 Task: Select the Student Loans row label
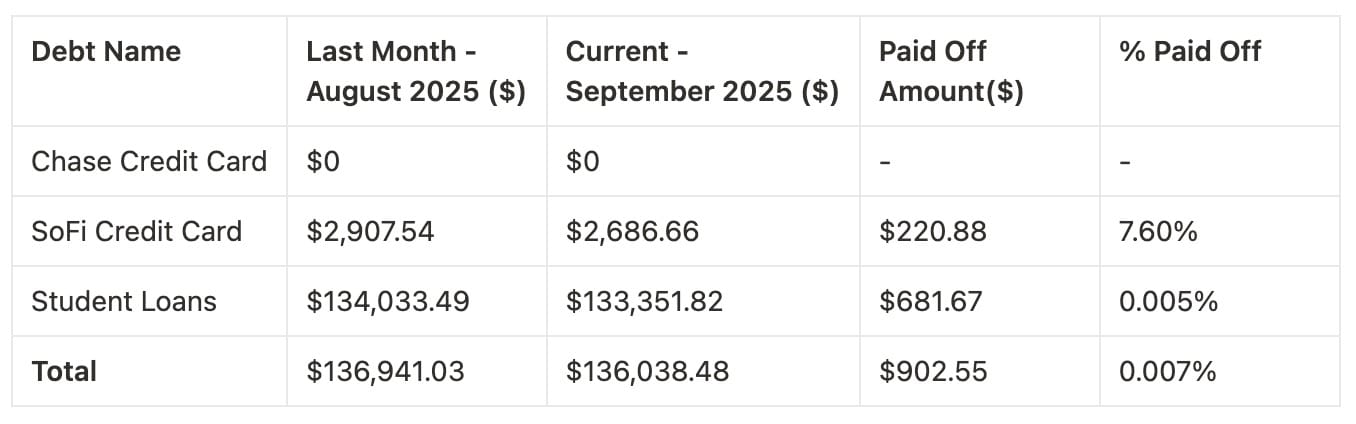124,301
